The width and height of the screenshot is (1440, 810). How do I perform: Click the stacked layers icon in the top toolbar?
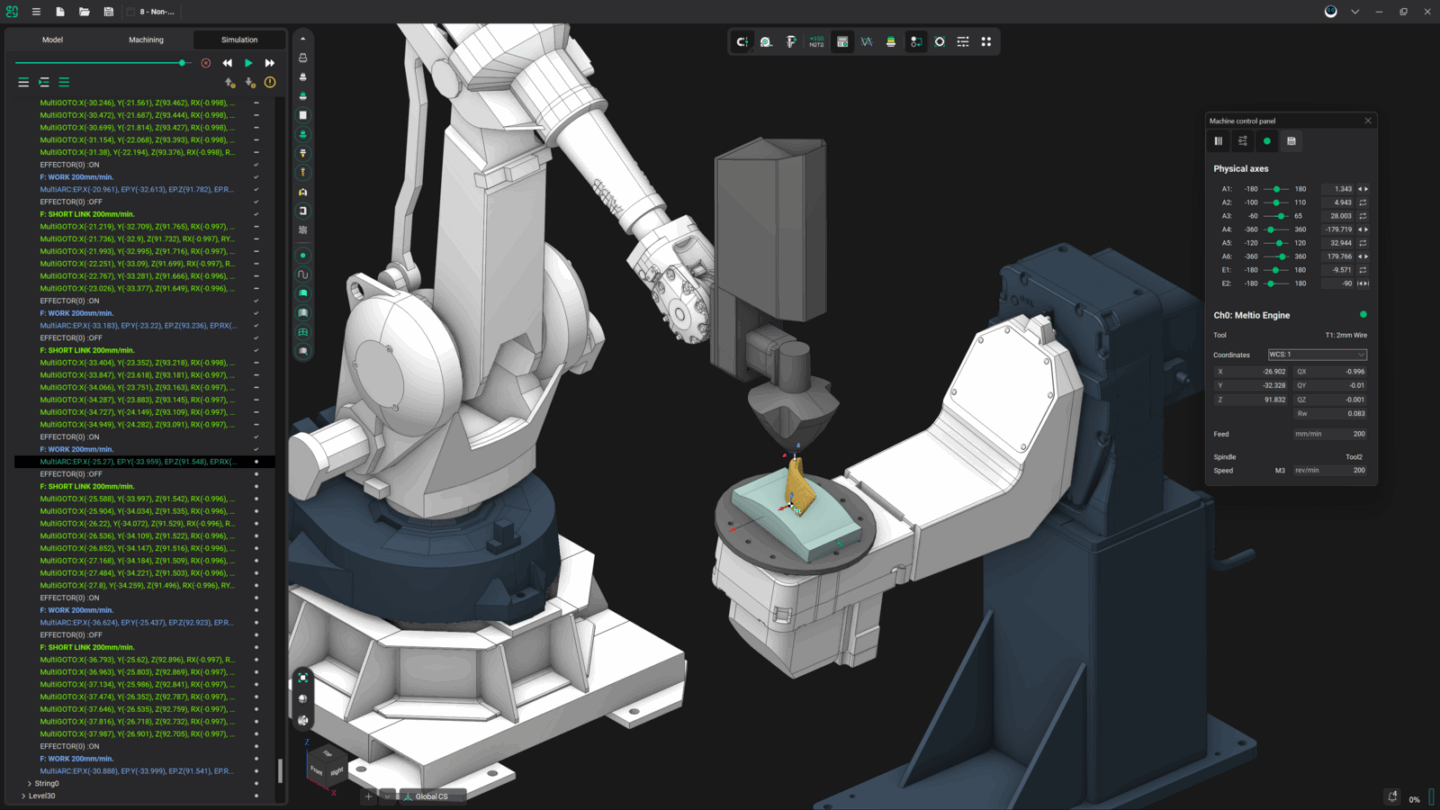890,41
